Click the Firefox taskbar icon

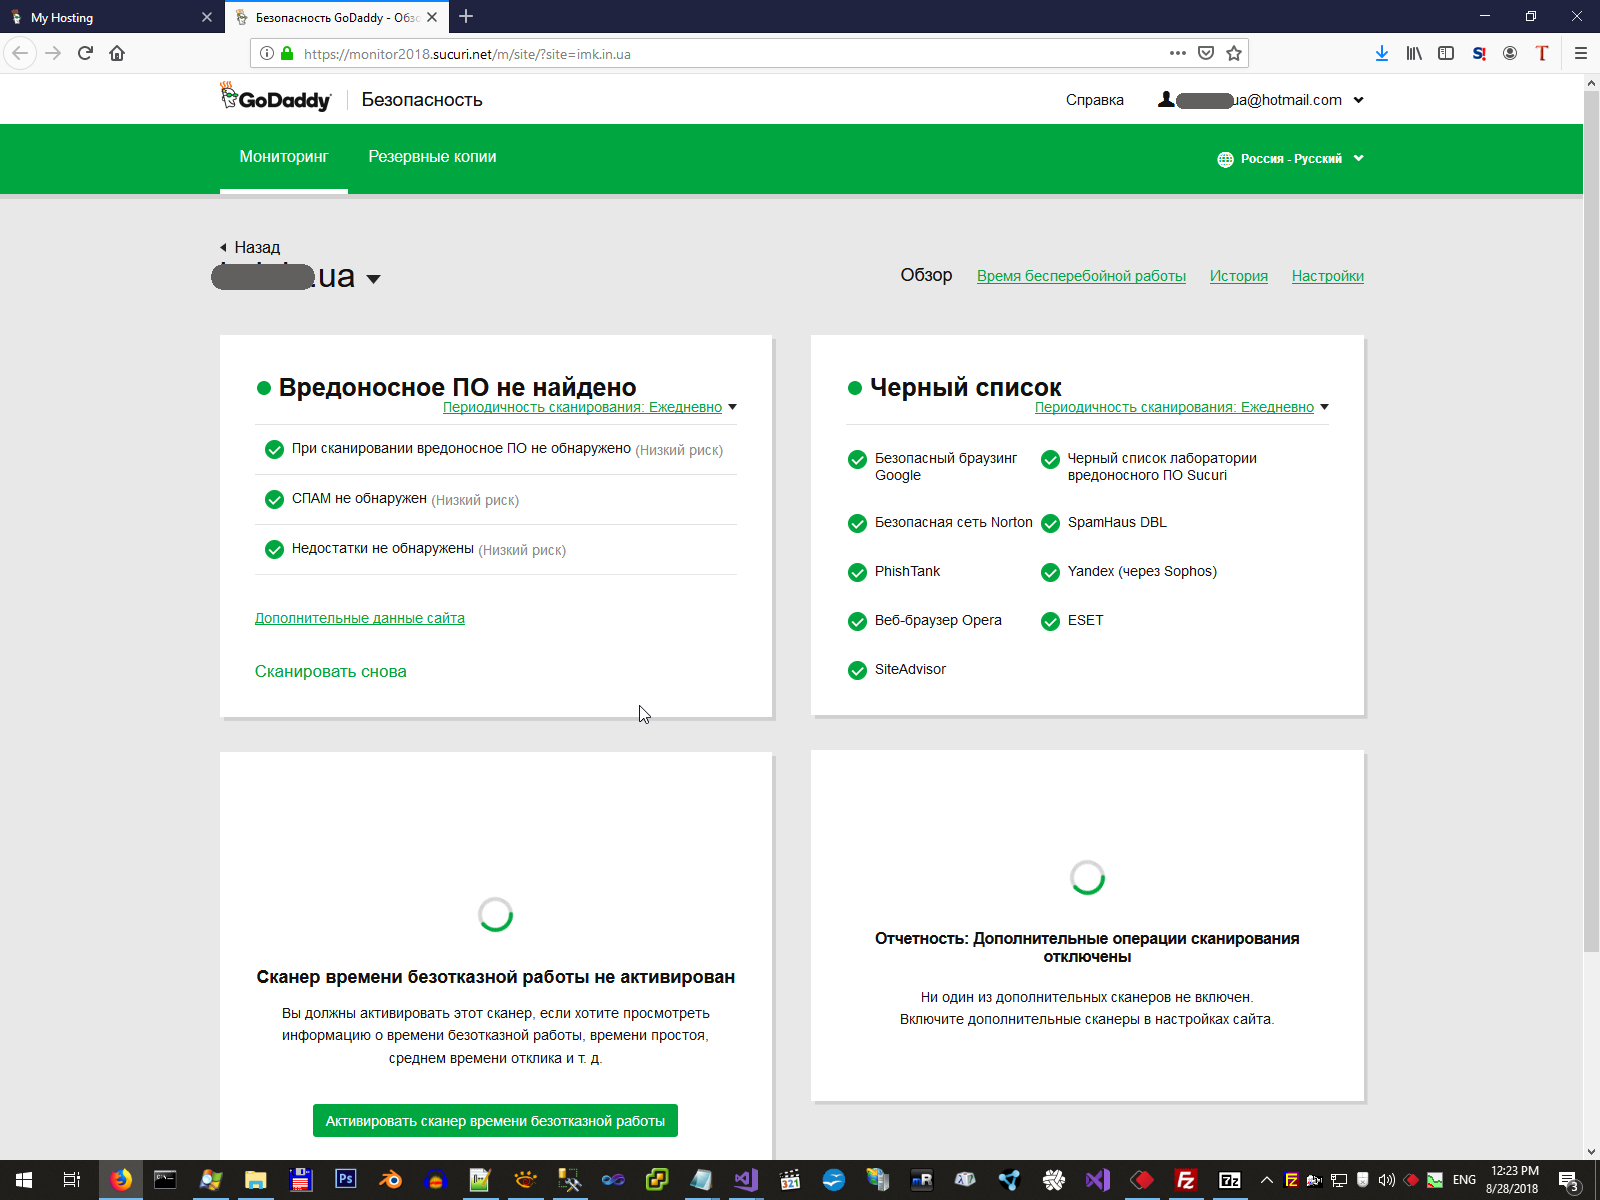[120, 1180]
